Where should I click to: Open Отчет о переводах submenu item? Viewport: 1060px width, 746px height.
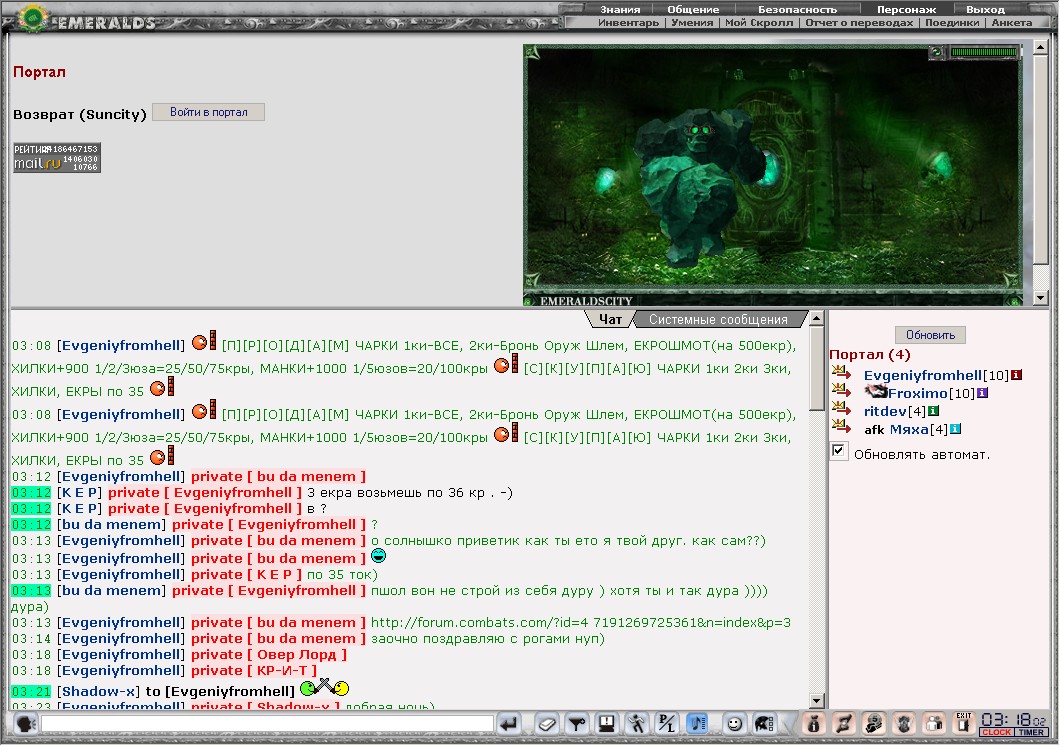859,22
